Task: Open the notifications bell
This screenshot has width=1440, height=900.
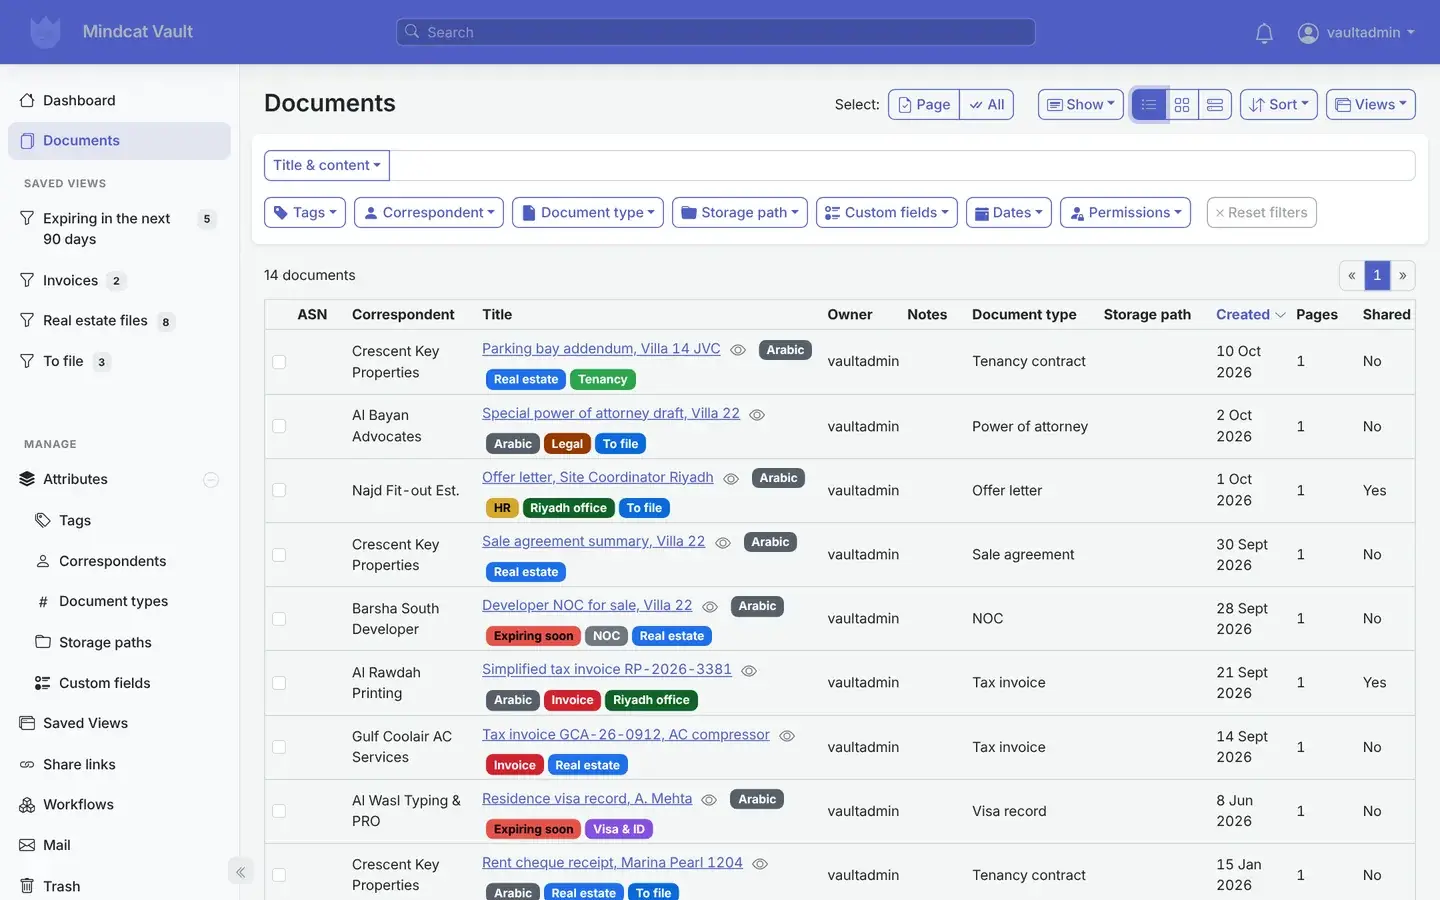Action: pyautogui.click(x=1264, y=33)
